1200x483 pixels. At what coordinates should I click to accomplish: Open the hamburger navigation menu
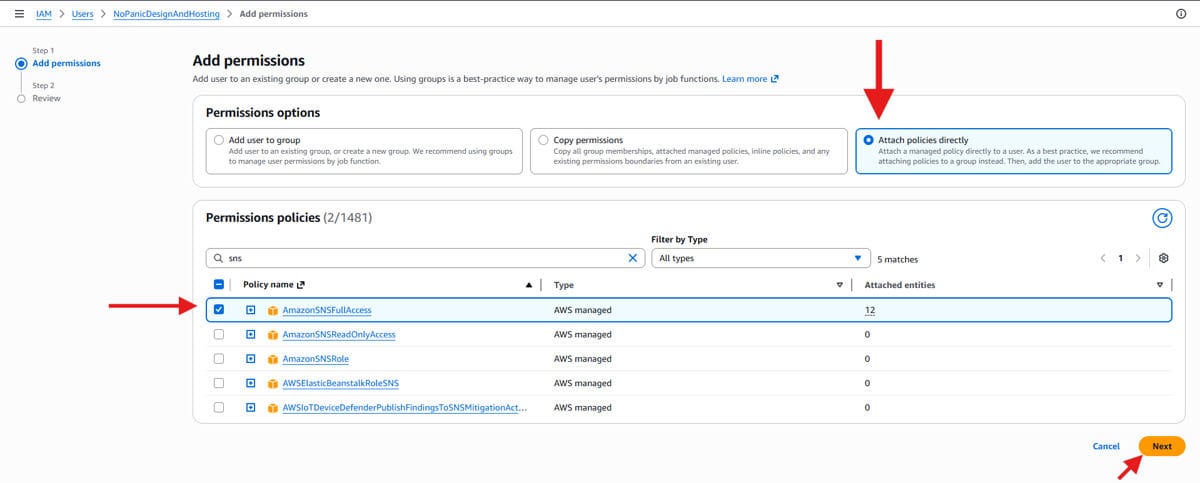tap(19, 14)
